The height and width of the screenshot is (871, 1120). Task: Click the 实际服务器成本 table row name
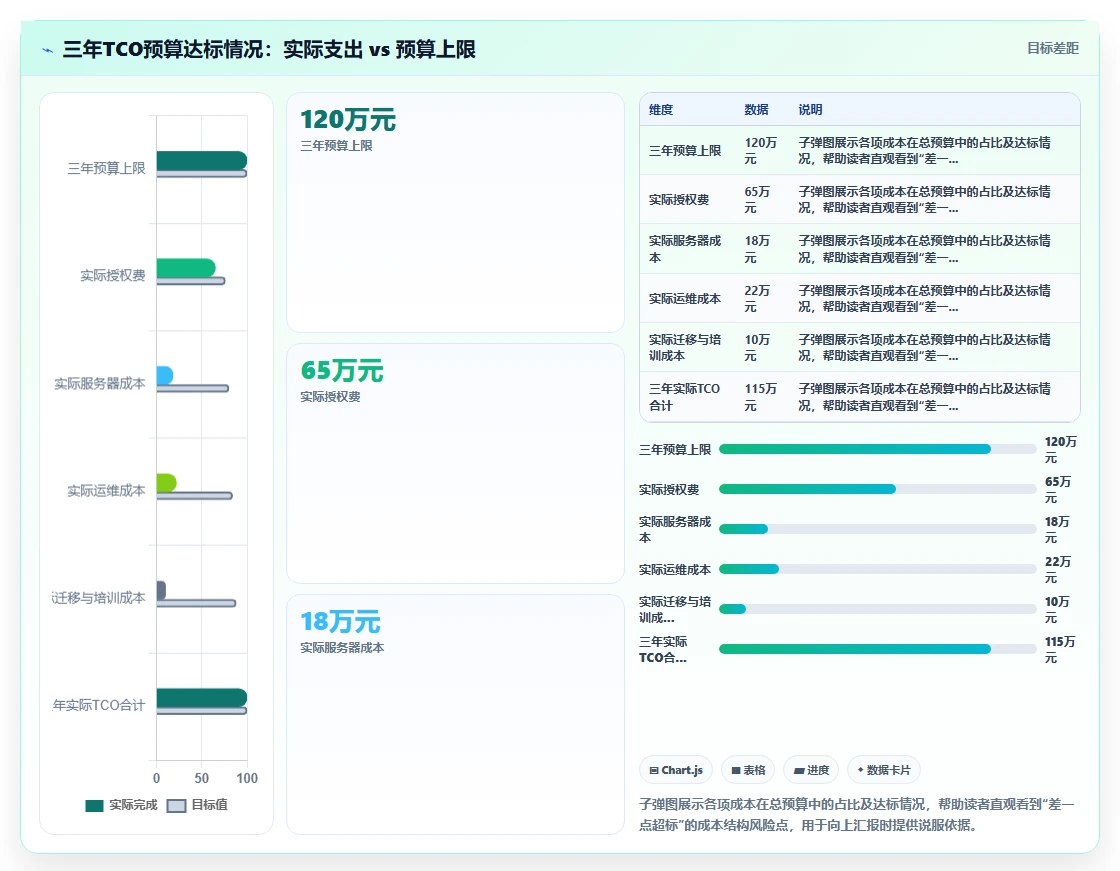point(685,249)
